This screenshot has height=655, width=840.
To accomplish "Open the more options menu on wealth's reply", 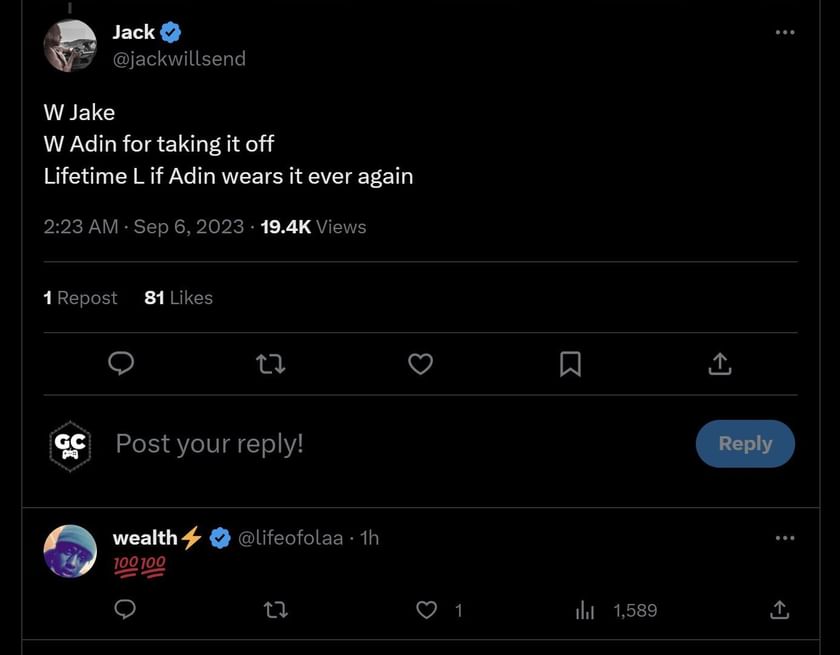I will pyautogui.click(x=785, y=538).
